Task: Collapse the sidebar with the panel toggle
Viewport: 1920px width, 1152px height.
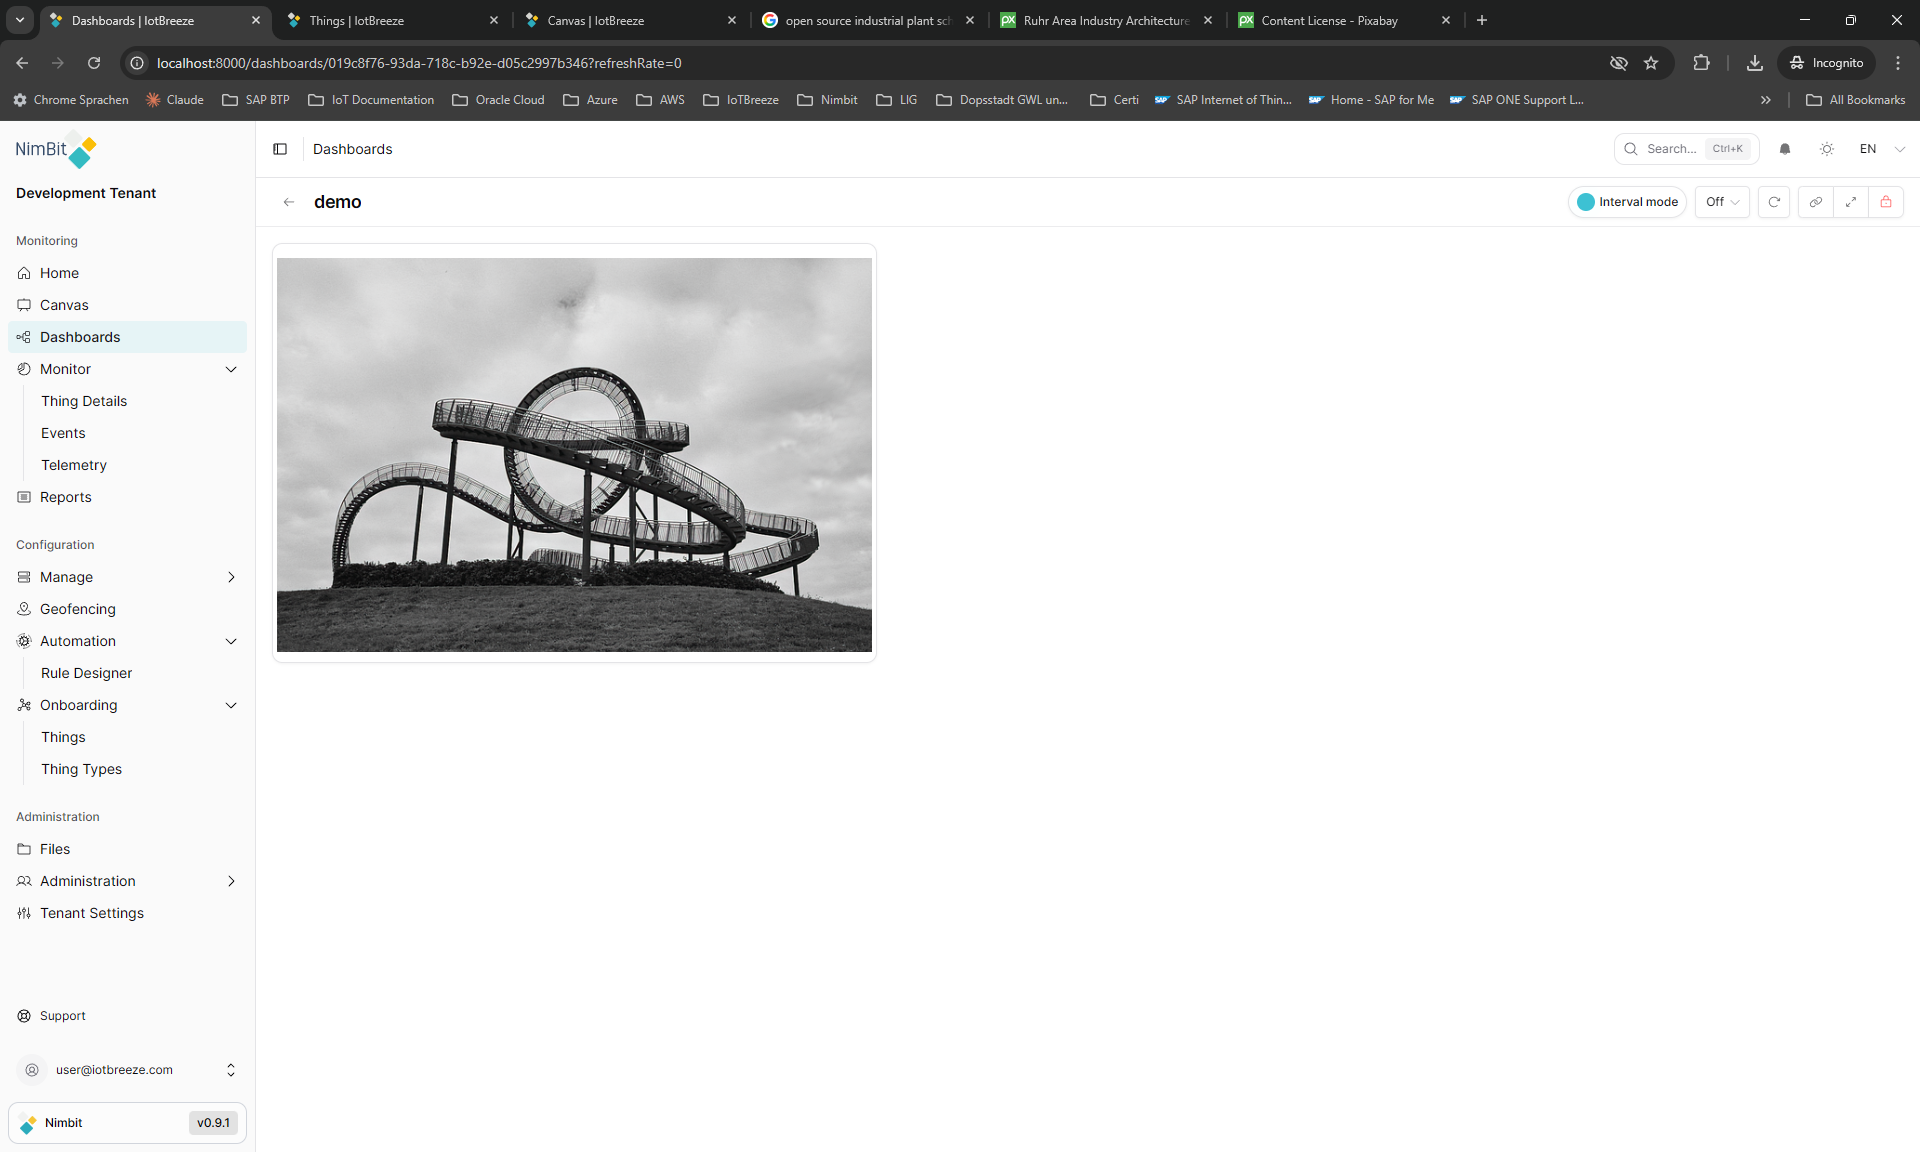Action: tap(280, 149)
